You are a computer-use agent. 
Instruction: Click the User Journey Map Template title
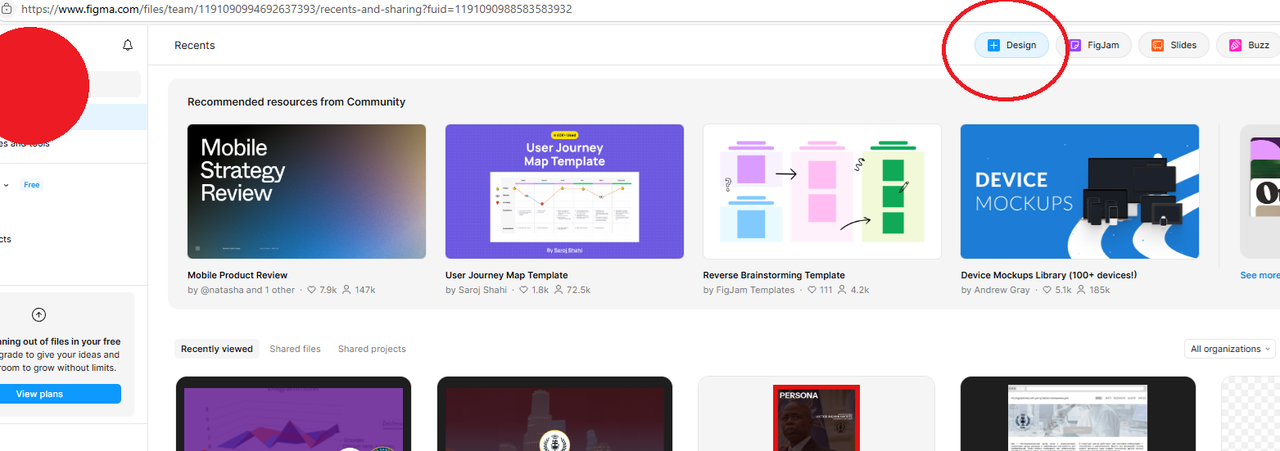click(x=506, y=275)
